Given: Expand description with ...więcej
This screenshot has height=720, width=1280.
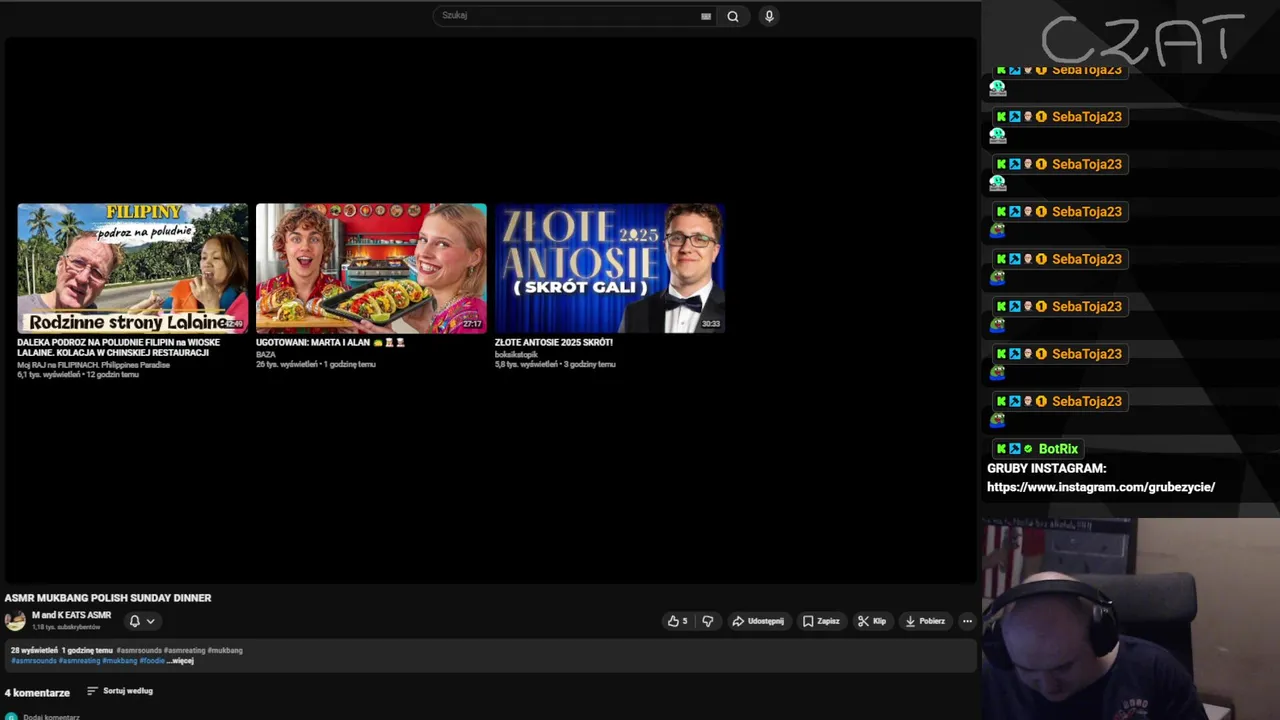Looking at the screenshot, I should click(x=180, y=661).
